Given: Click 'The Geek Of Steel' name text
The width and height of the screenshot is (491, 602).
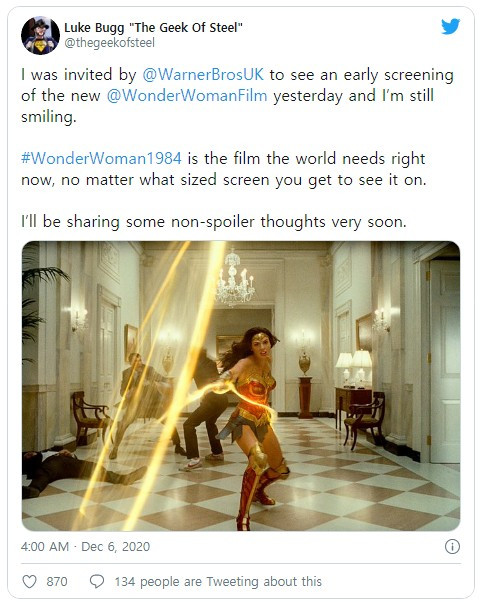Looking at the screenshot, I should point(188,27).
